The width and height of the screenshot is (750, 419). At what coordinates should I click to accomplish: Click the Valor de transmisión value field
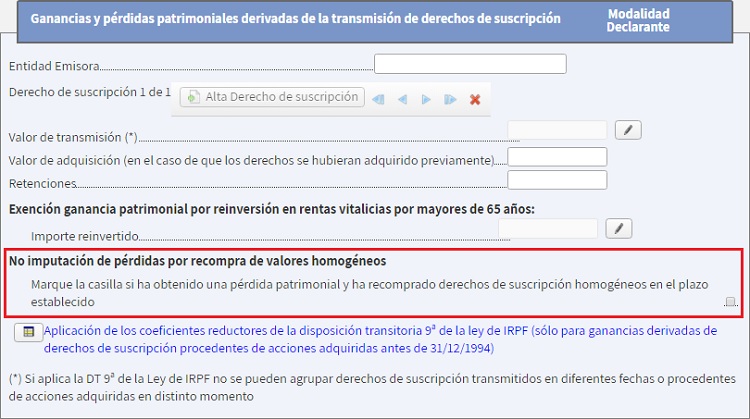click(x=557, y=130)
